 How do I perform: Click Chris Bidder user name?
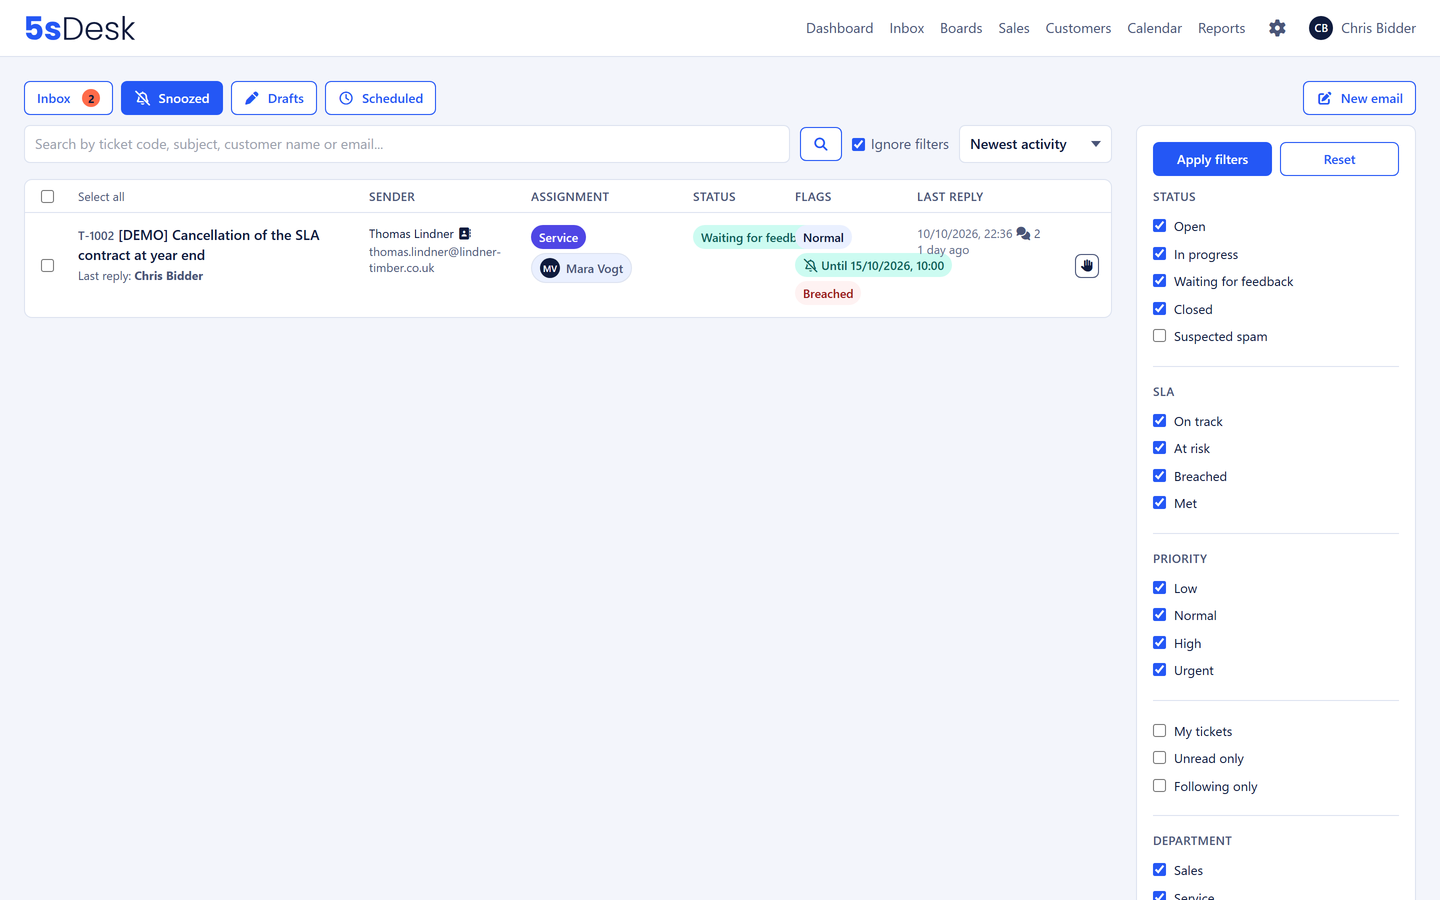pos(1378,28)
